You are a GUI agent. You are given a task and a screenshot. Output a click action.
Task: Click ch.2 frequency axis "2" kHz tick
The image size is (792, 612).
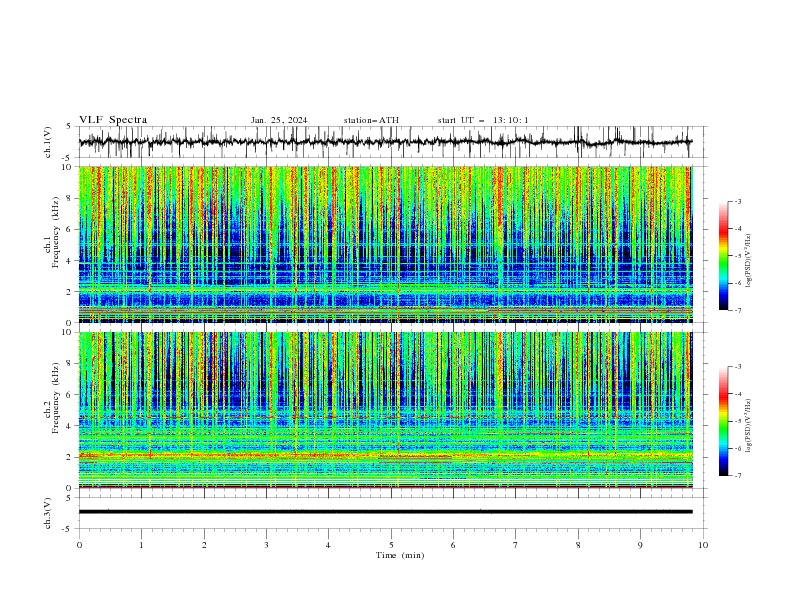70,457
